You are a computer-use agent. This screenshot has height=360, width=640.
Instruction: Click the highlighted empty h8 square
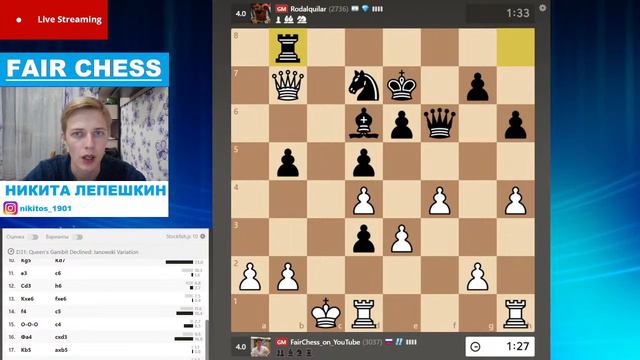516,47
